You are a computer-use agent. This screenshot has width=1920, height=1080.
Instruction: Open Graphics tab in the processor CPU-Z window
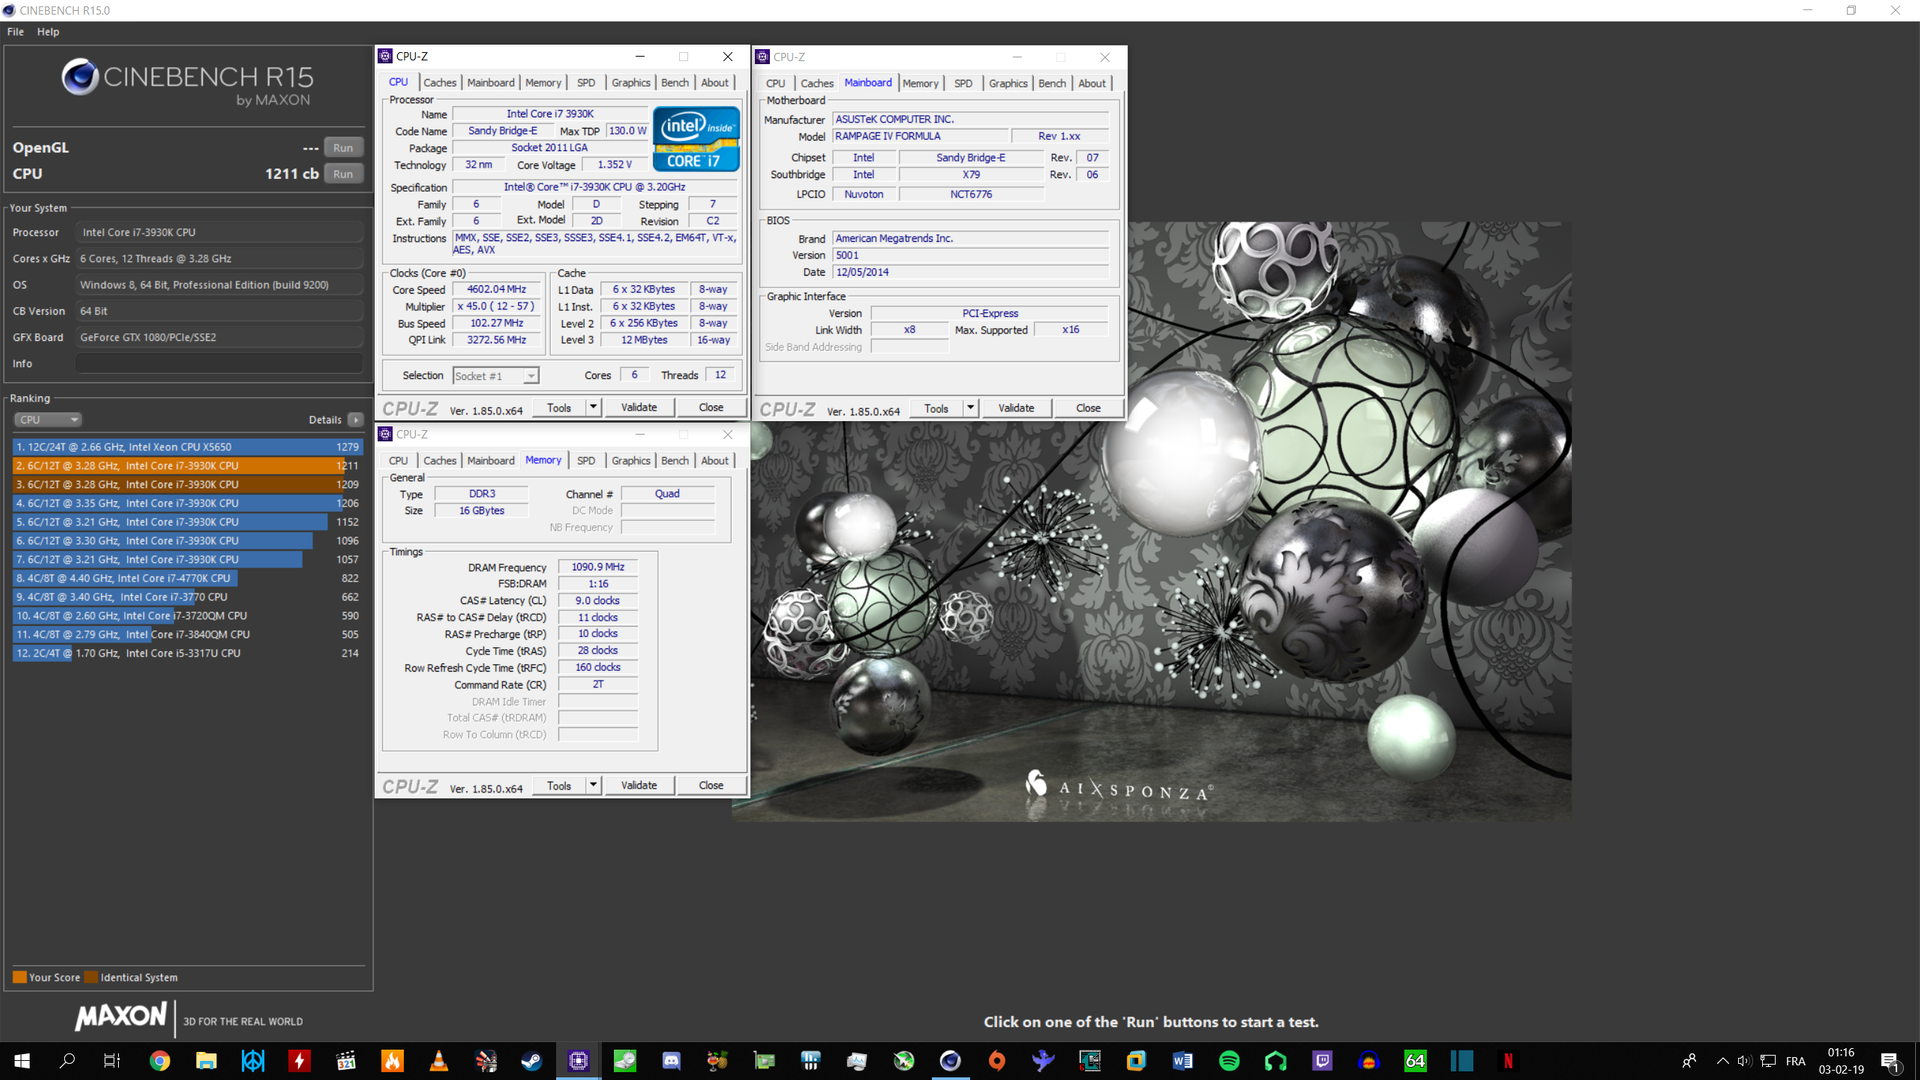point(631,83)
